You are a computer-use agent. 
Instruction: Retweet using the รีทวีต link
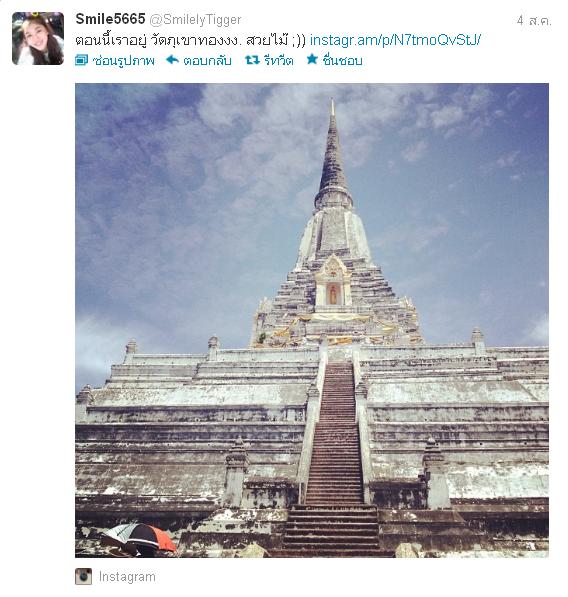click(278, 60)
